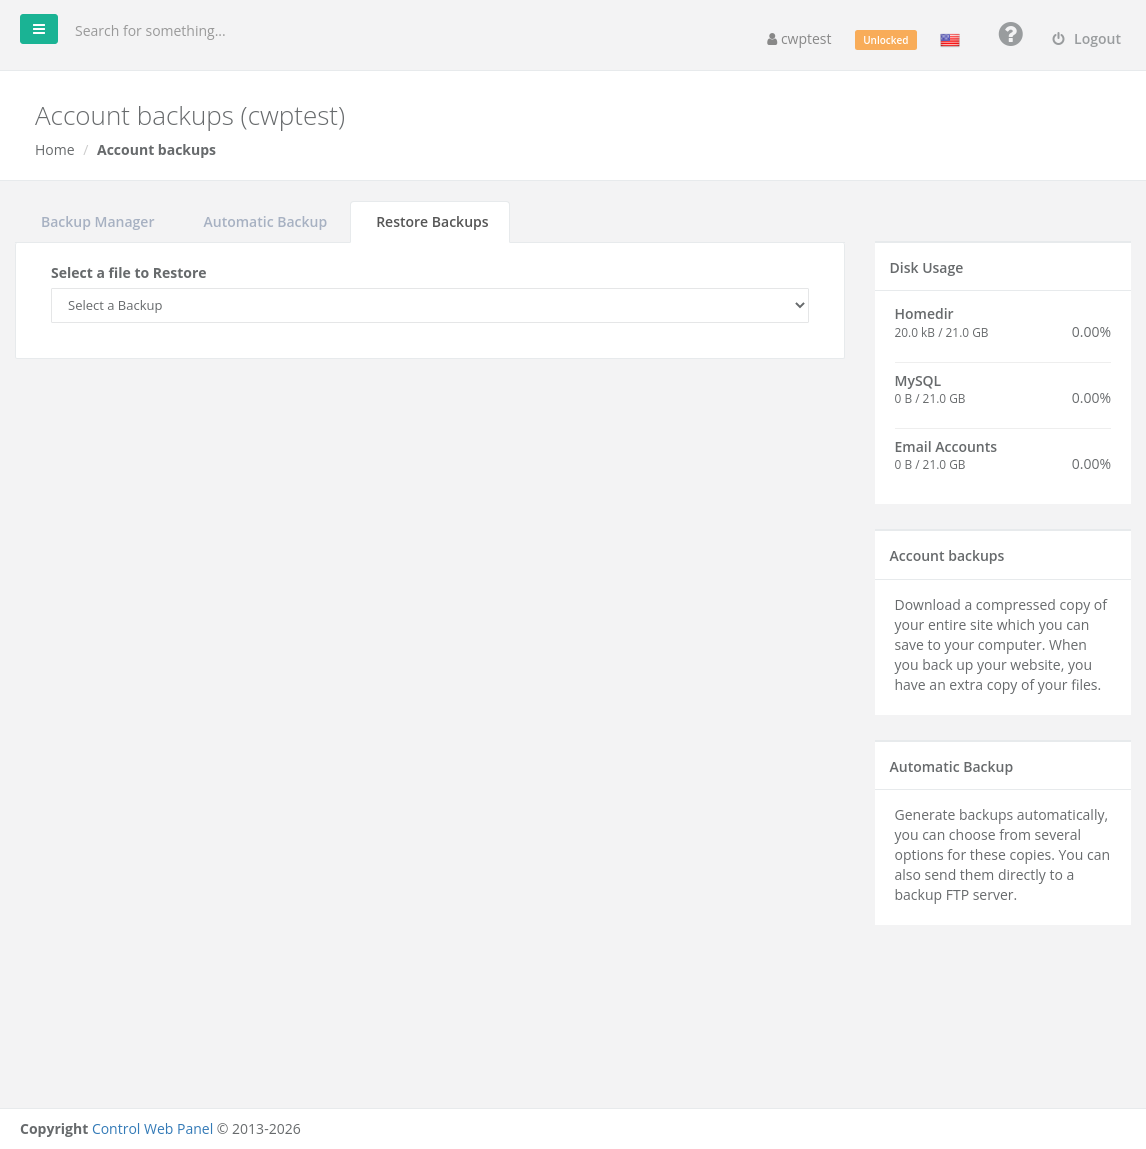This screenshot has height=1149, width=1146.
Task: Open the 'Select a Backup' dropdown
Action: click(429, 306)
